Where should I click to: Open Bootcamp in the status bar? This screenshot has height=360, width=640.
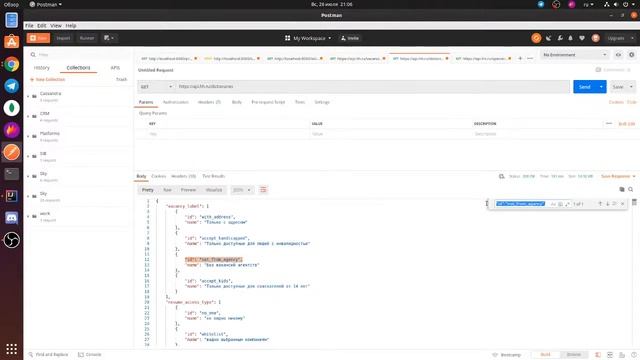point(507,355)
